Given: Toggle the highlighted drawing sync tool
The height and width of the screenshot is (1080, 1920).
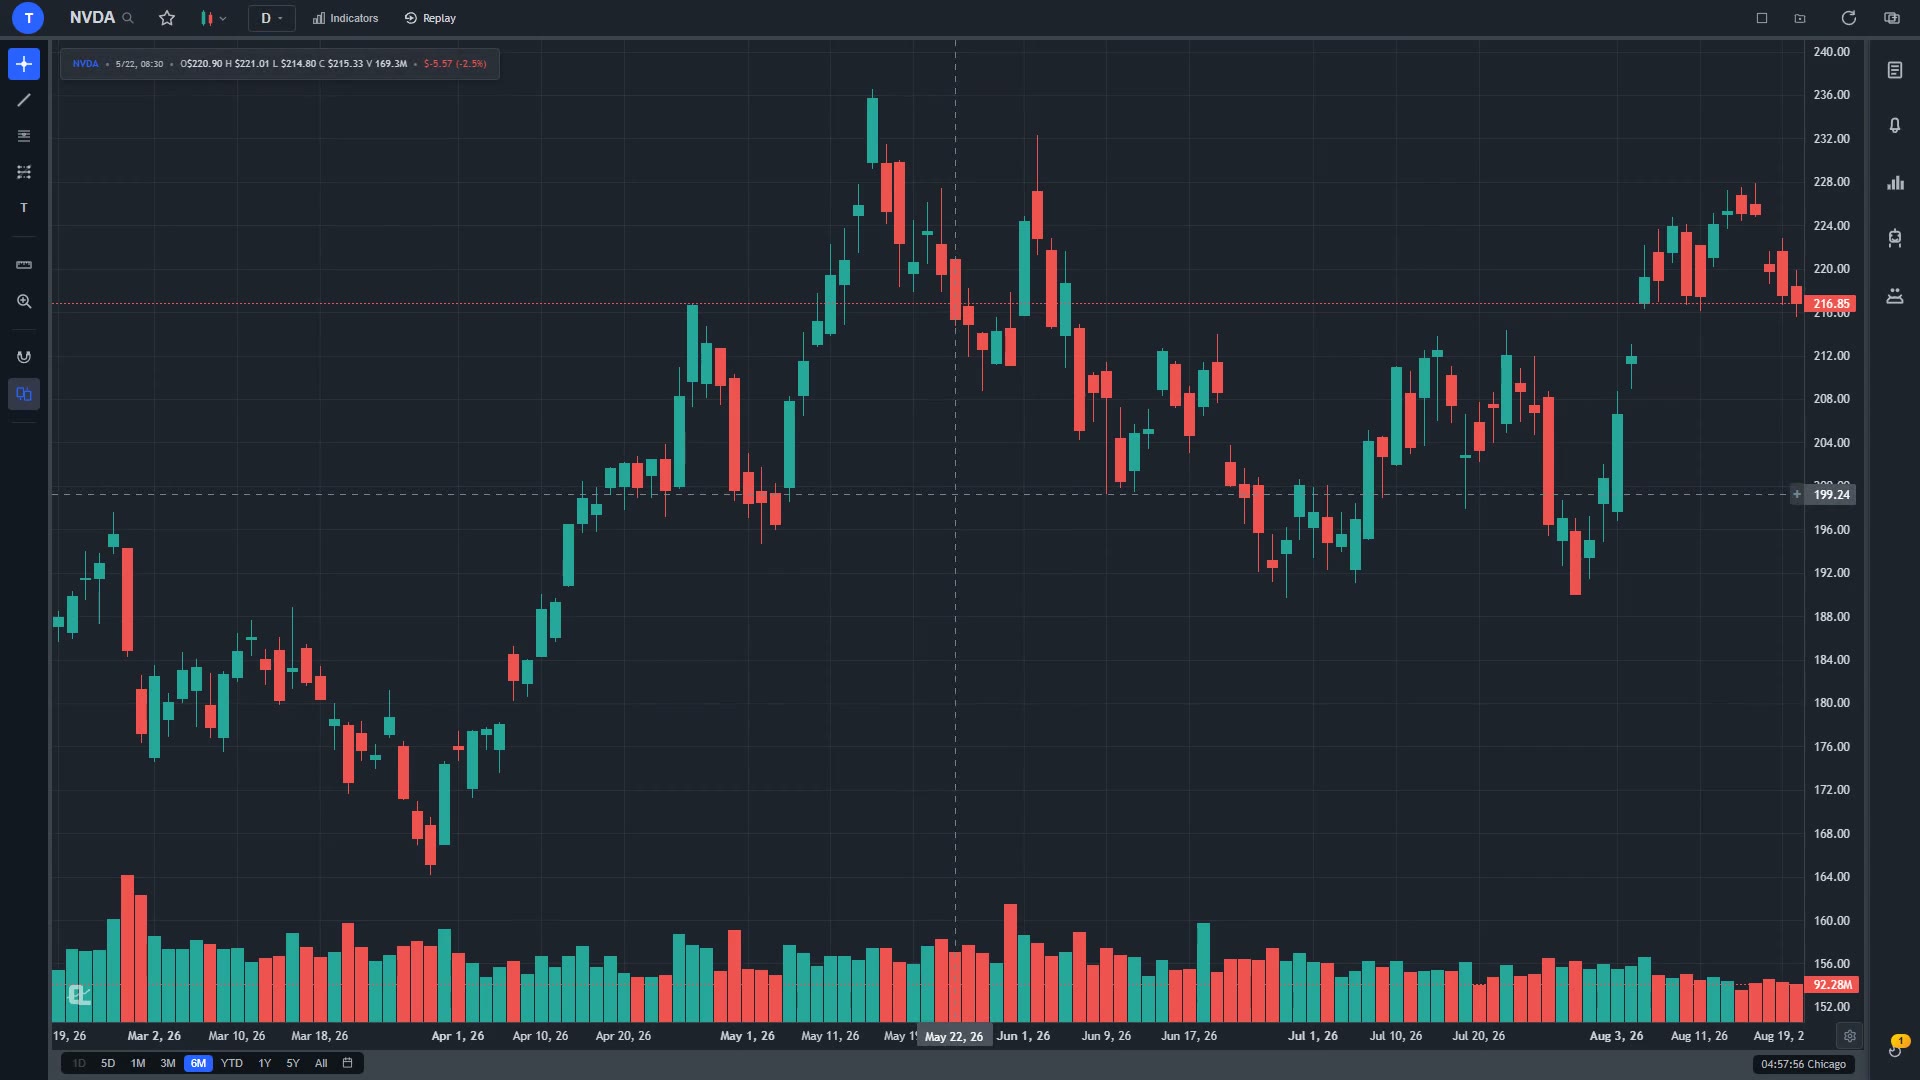Looking at the screenshot, I should [x=24, y=394].
